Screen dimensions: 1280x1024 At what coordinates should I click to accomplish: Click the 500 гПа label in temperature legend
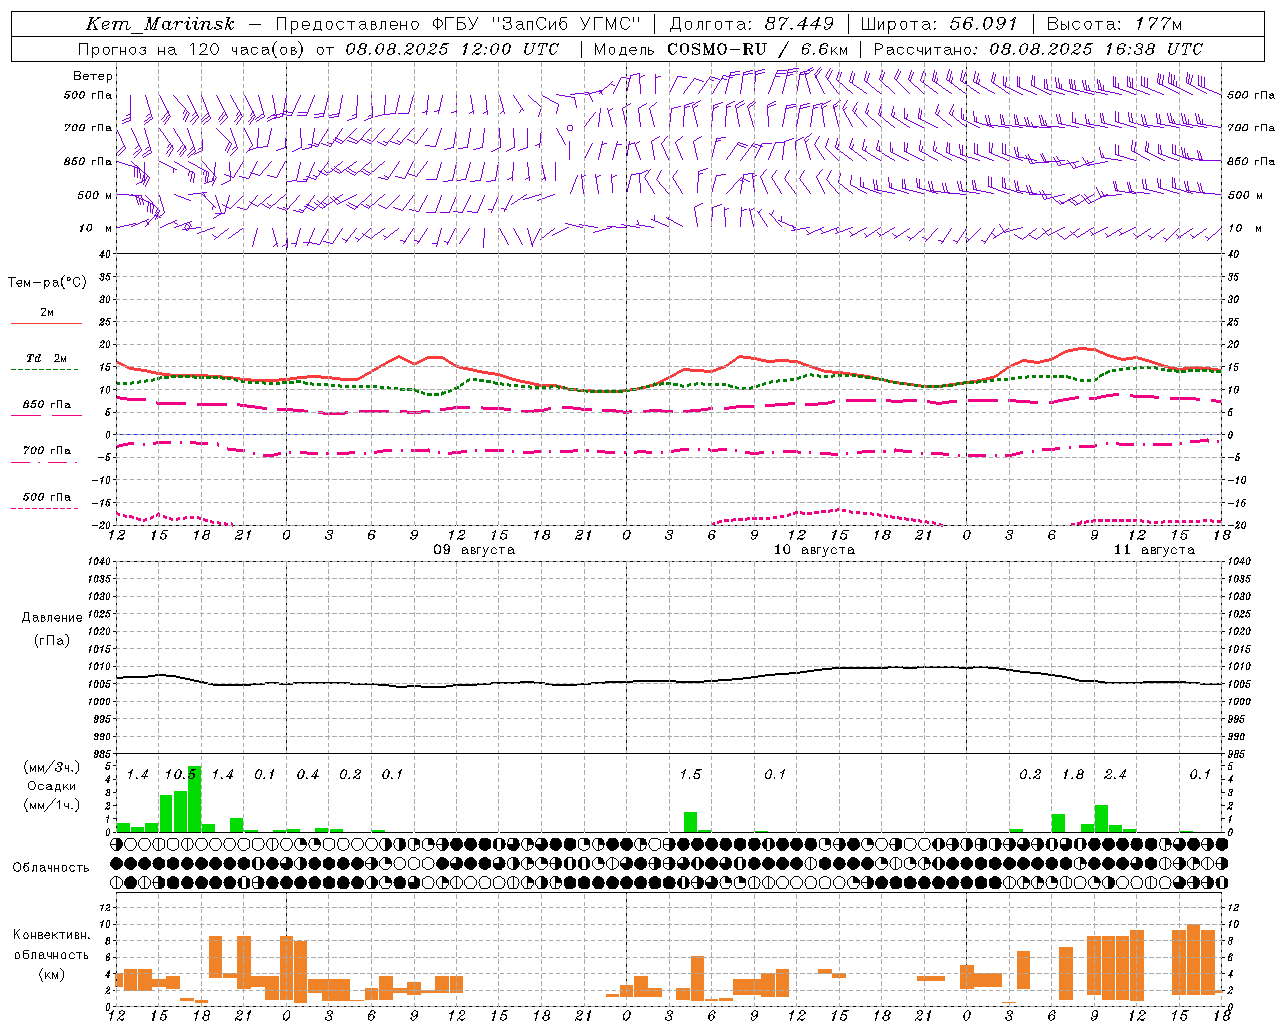[46, 497]
